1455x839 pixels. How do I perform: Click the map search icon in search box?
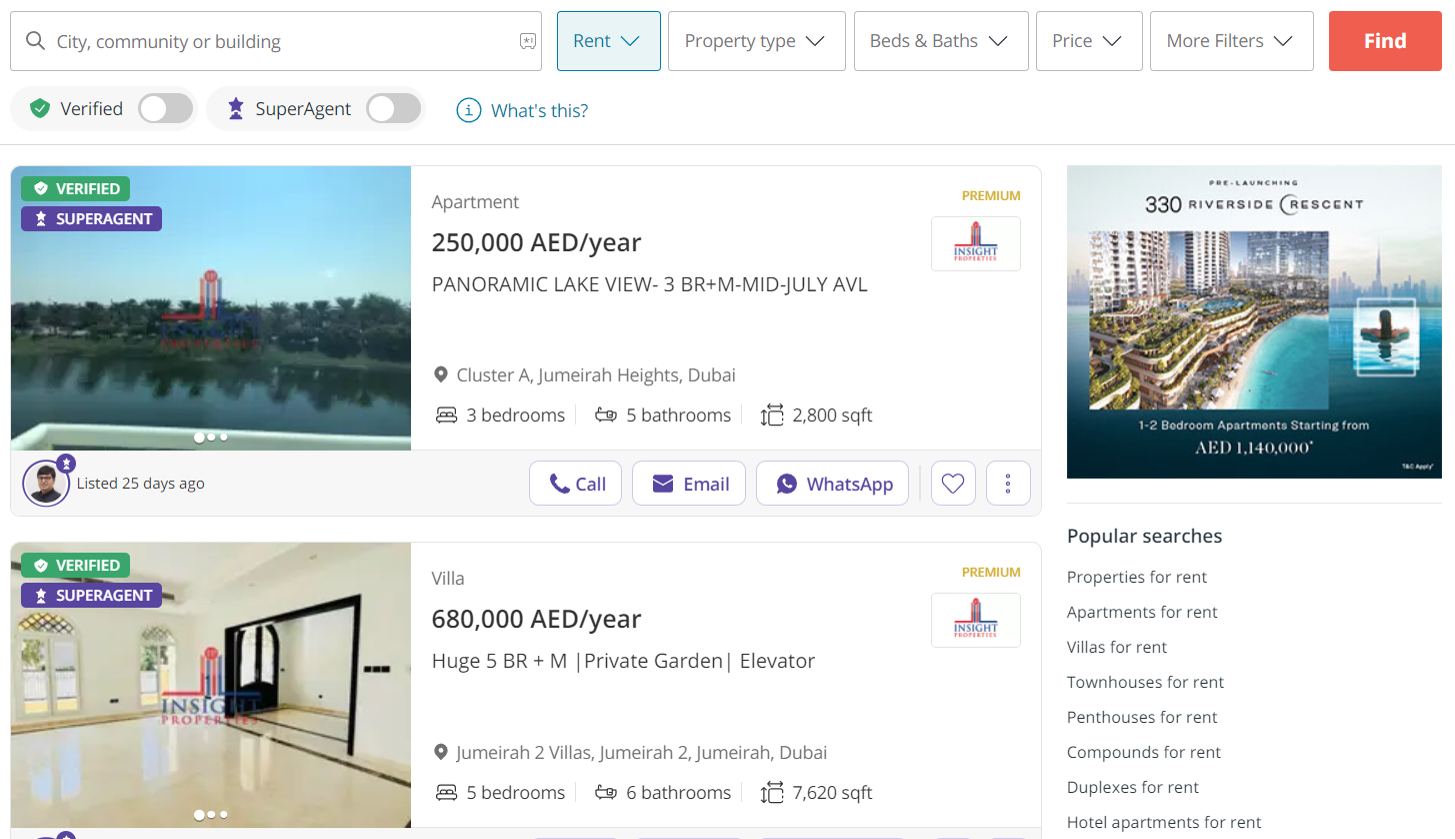pos(528,41)
